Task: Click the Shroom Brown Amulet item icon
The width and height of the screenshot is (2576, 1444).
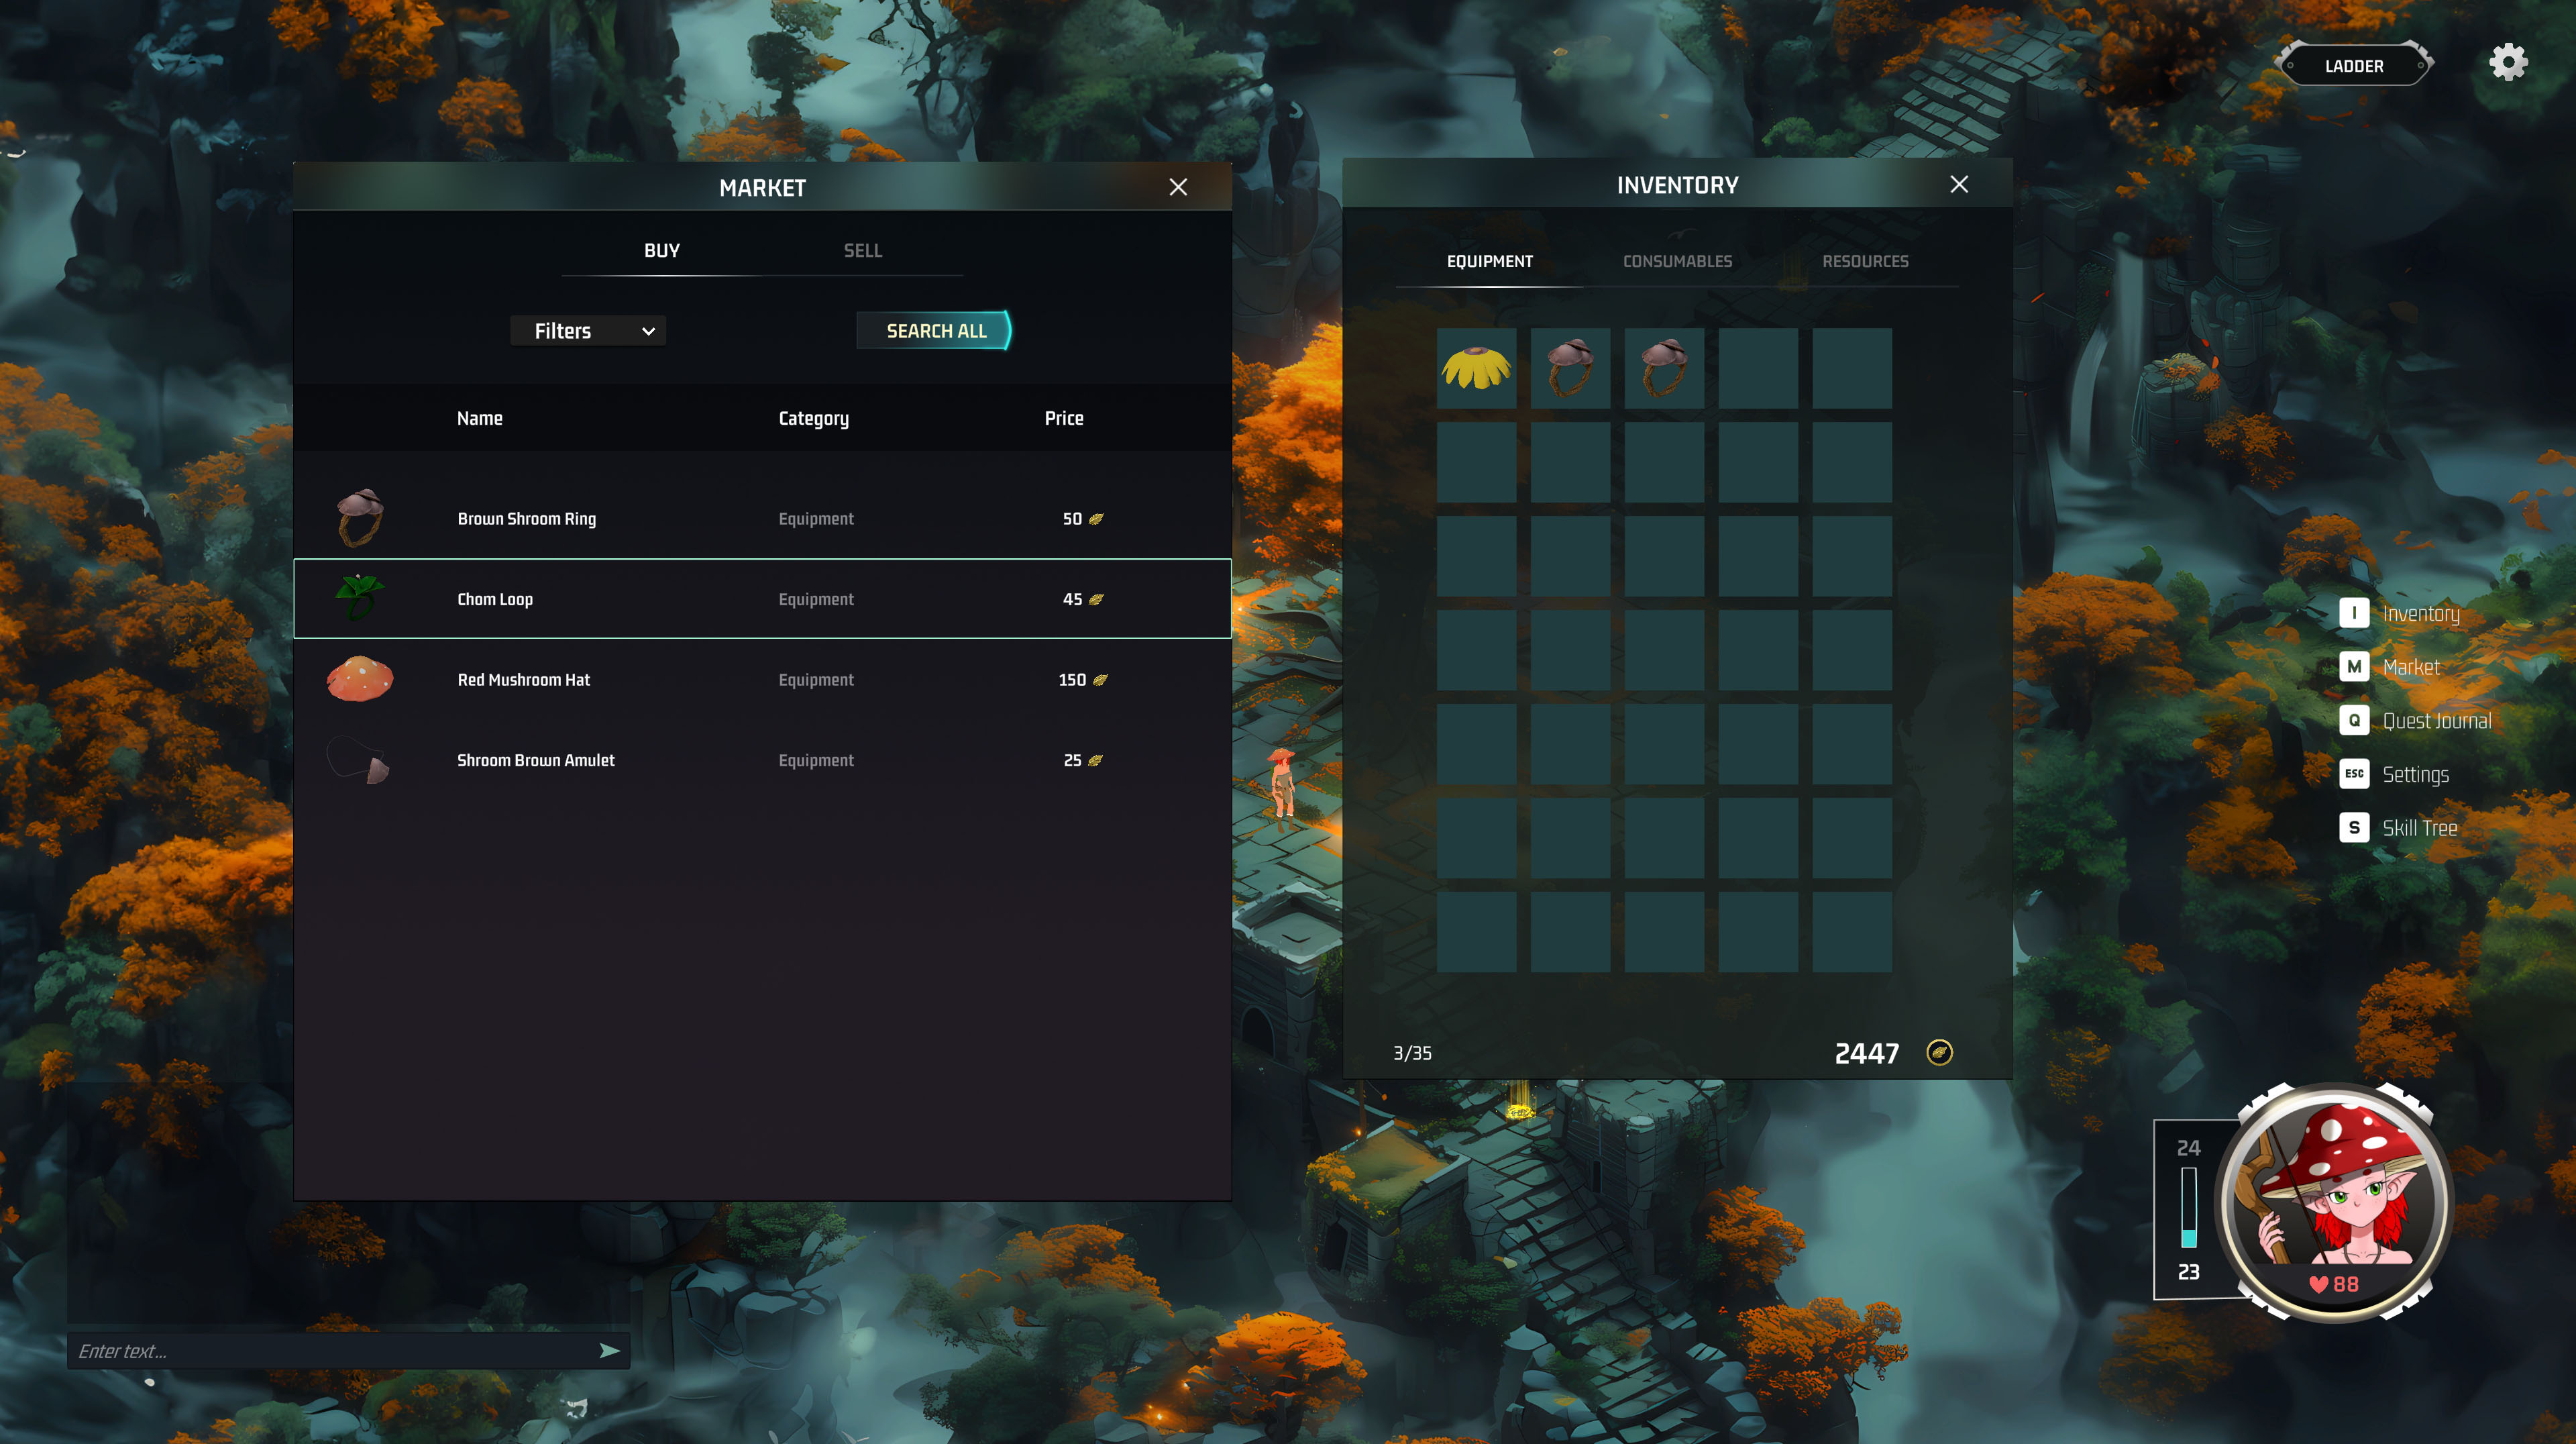Action: [x=359, y=760]
